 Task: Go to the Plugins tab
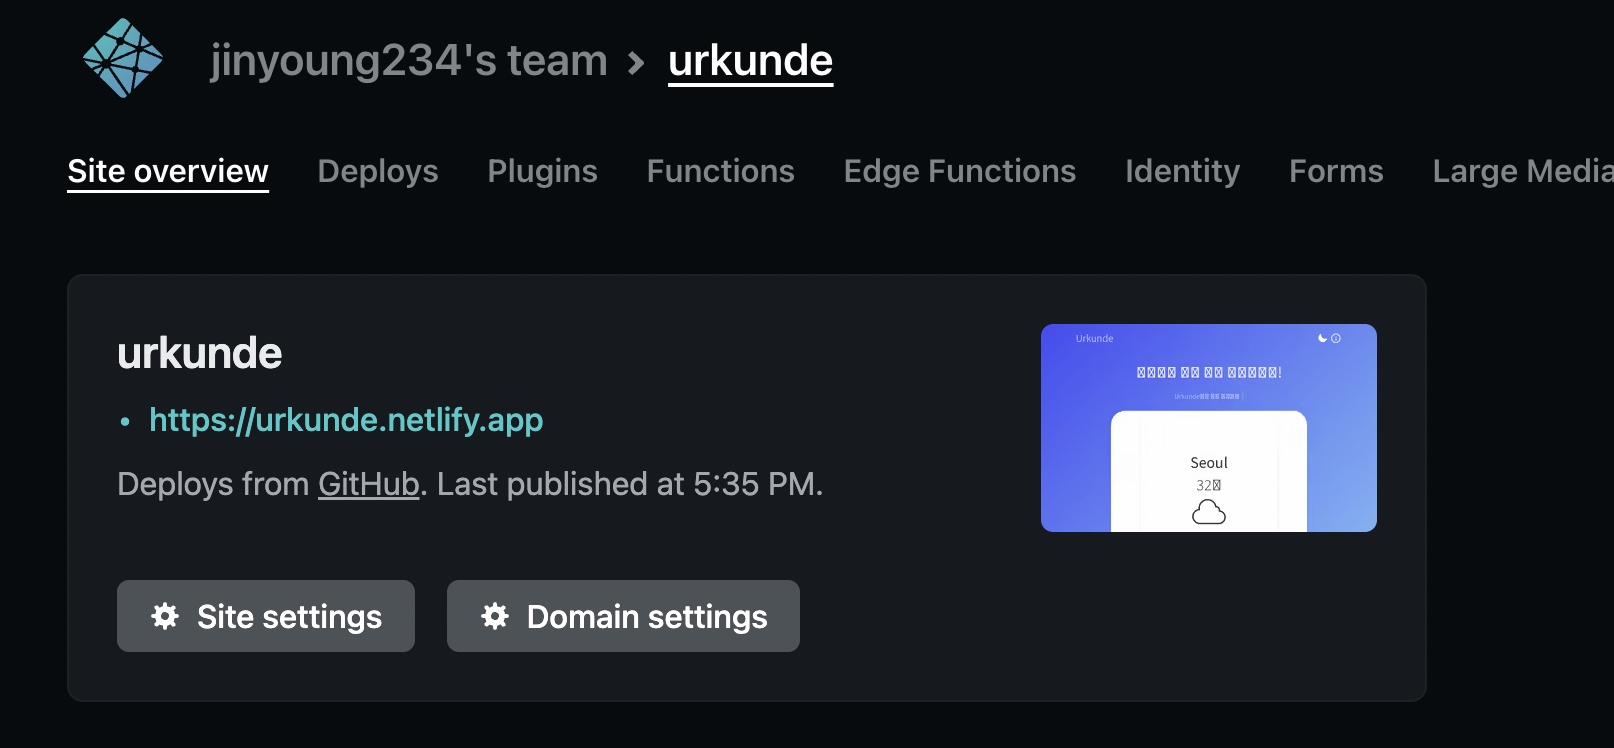pos(542,171)
